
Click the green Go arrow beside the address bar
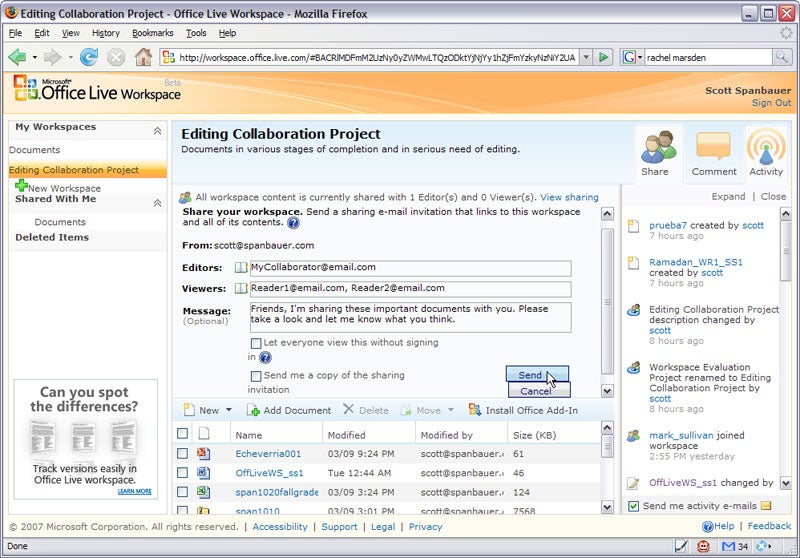[x=604, y=57]
